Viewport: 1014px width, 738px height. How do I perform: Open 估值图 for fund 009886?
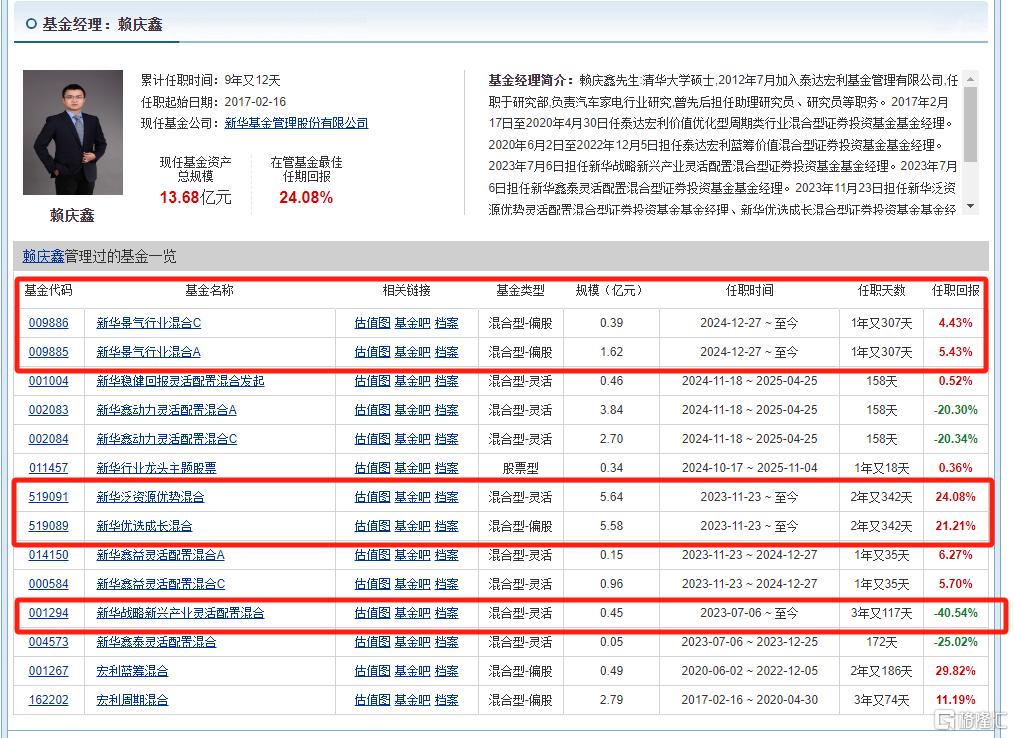click(372, 323)
